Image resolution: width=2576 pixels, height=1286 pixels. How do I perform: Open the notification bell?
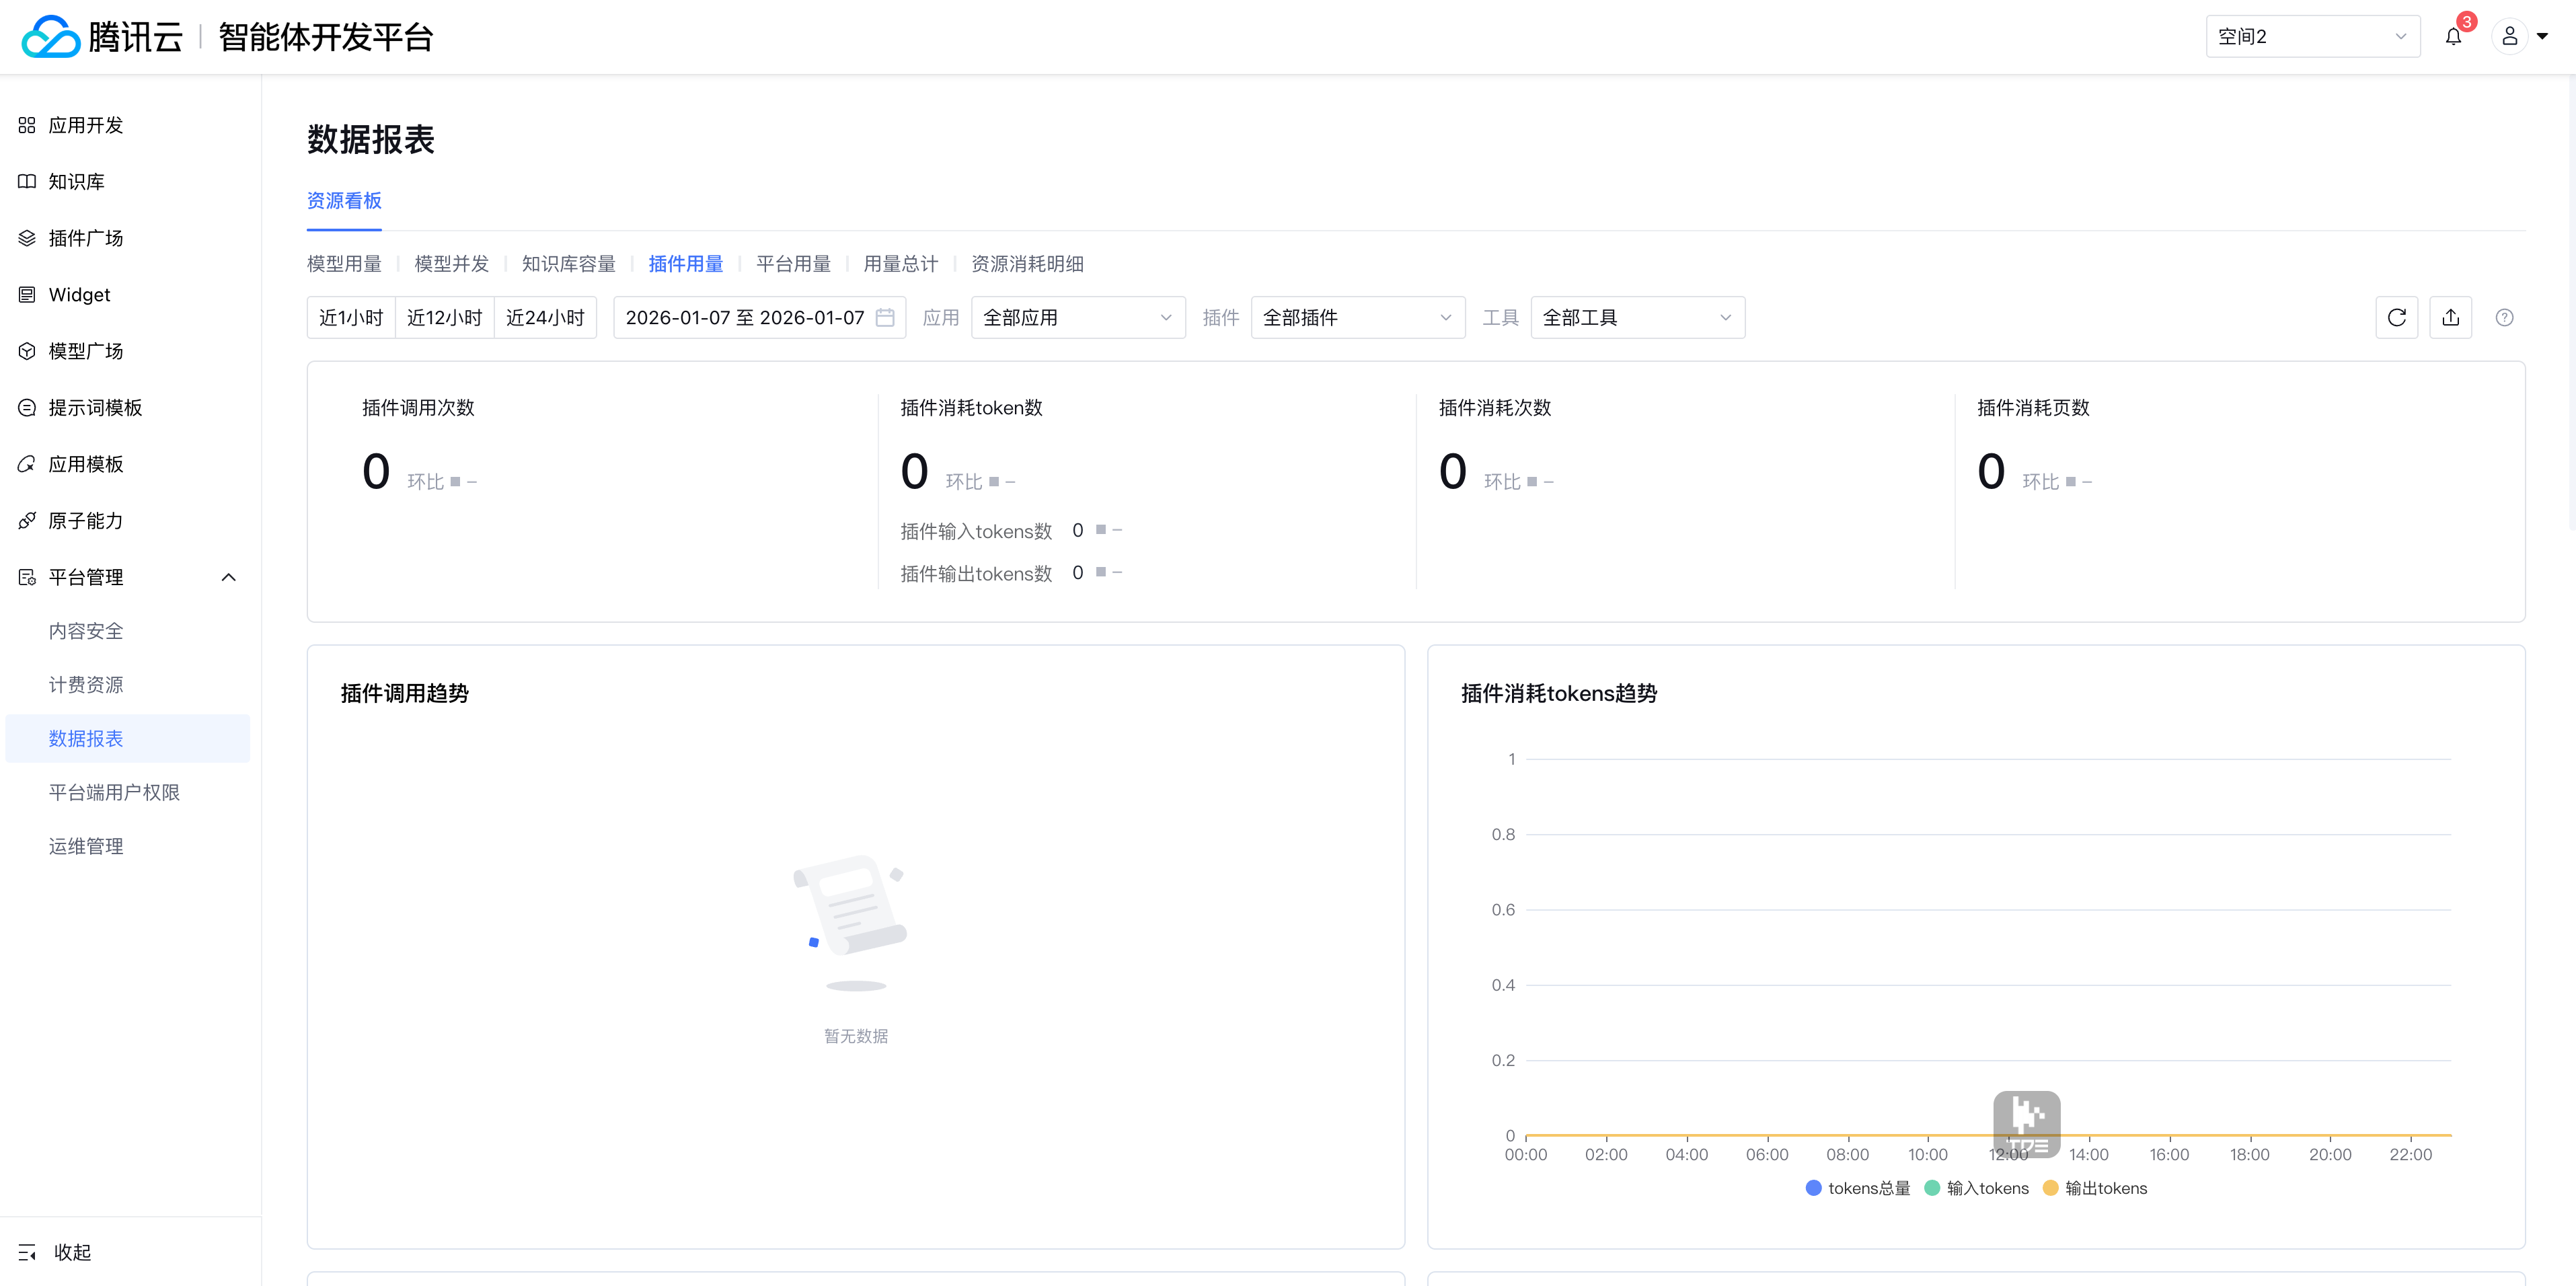pyautogui.click(x=2453, y=37)
